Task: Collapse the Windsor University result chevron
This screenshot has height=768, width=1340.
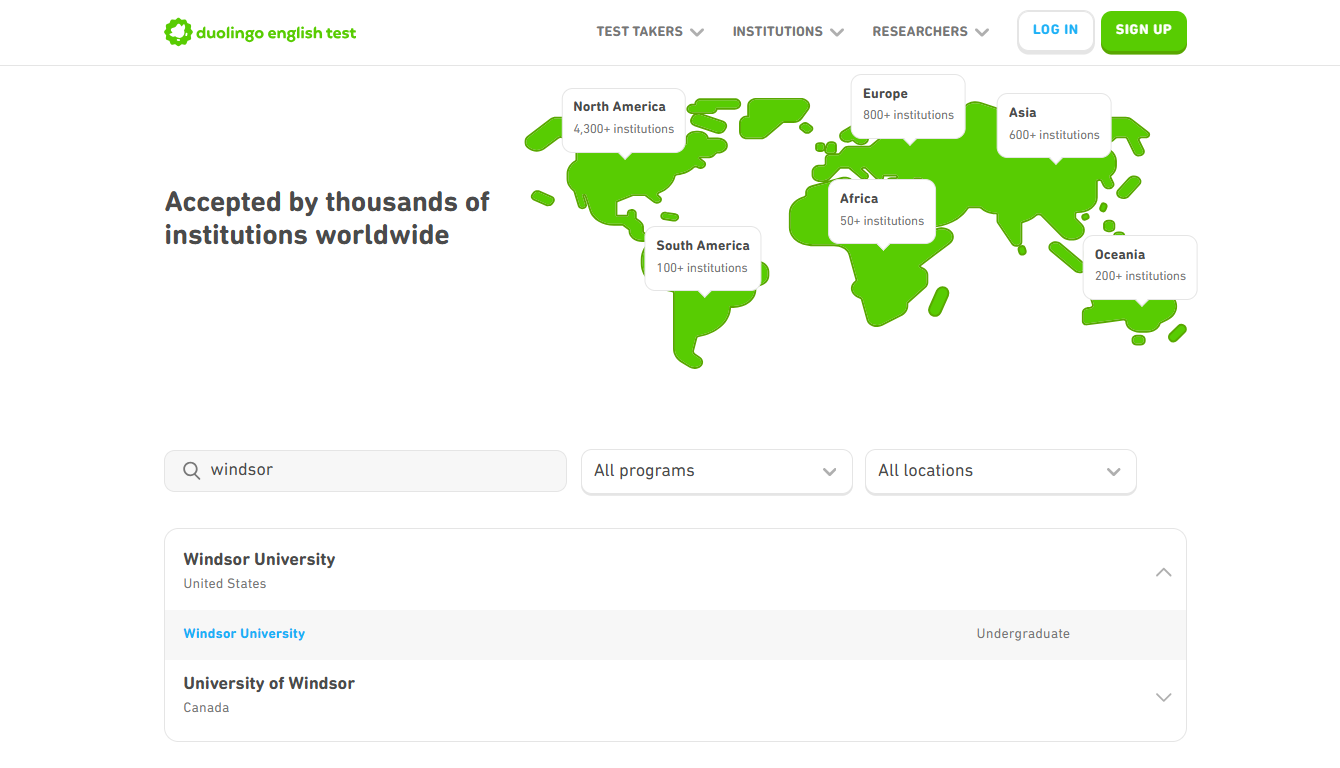Action: (1163, 573)
